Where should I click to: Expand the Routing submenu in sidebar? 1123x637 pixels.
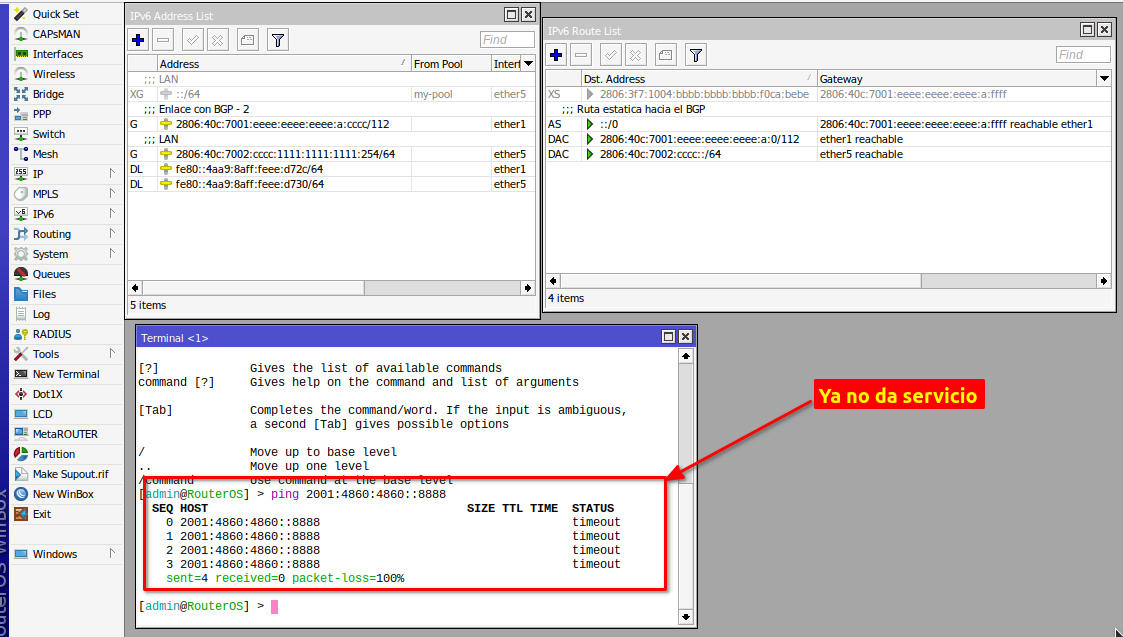point(51,234)
